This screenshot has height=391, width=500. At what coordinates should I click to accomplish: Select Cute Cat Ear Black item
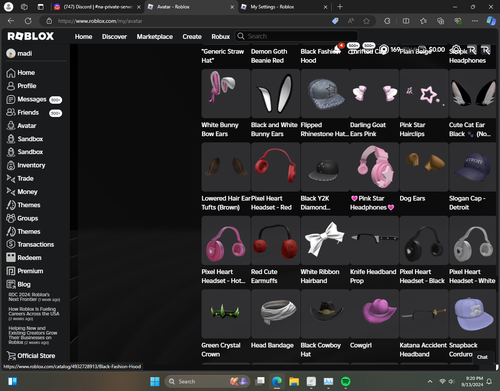473,93
